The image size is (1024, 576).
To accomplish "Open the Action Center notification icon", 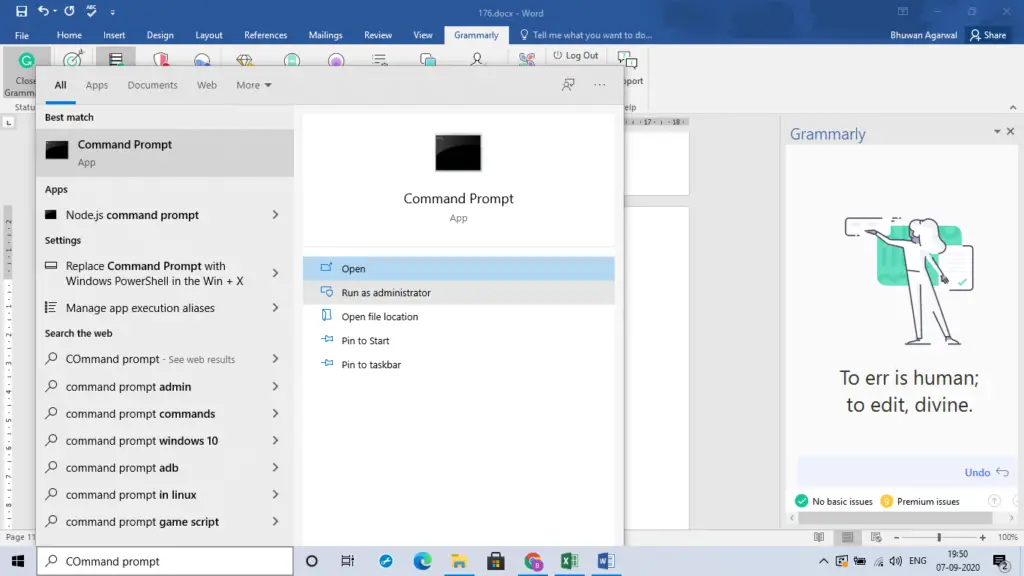I will tap(1000, 561).
